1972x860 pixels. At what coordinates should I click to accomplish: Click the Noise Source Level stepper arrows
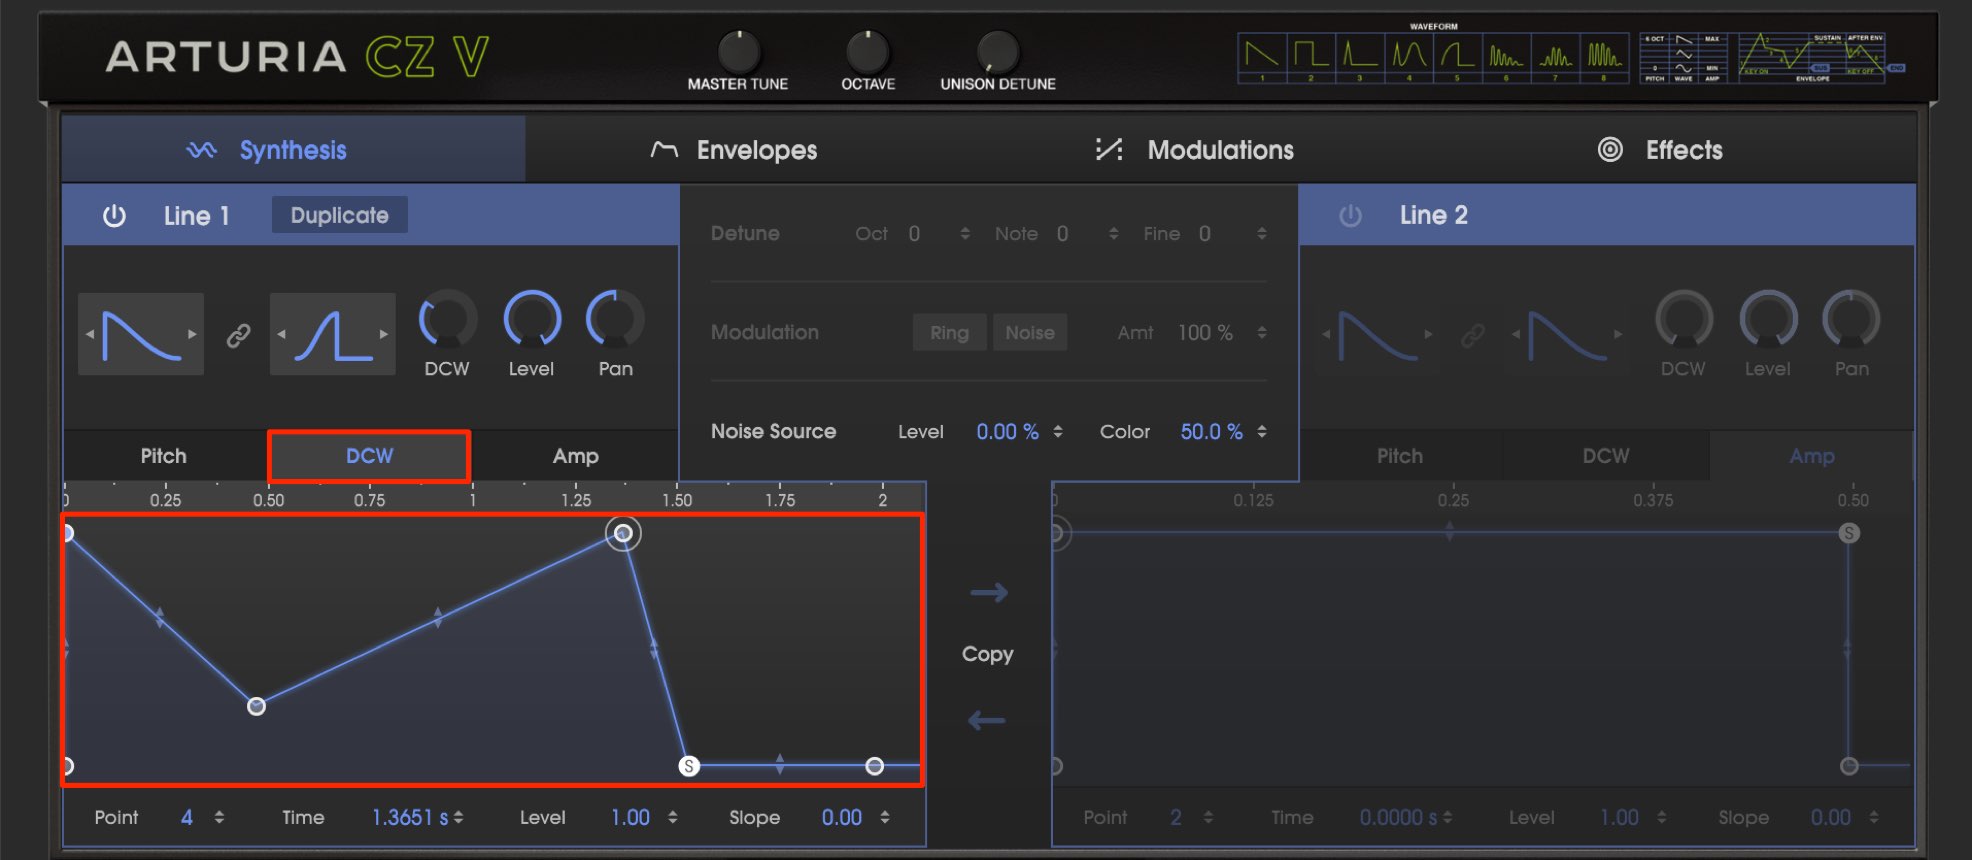pos(1057,432)
